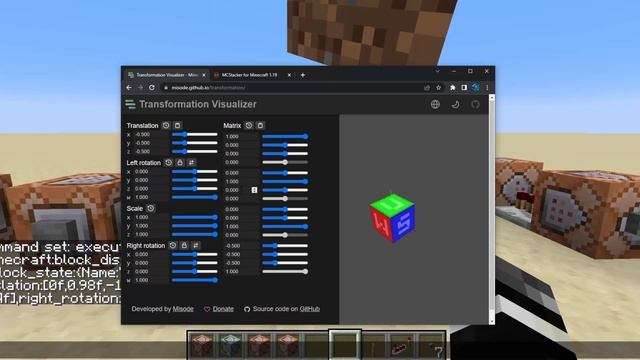Reset Matrix with its history icon
Image resolution: width=640 pixels, height=360 pixels.
pos(249,125)
